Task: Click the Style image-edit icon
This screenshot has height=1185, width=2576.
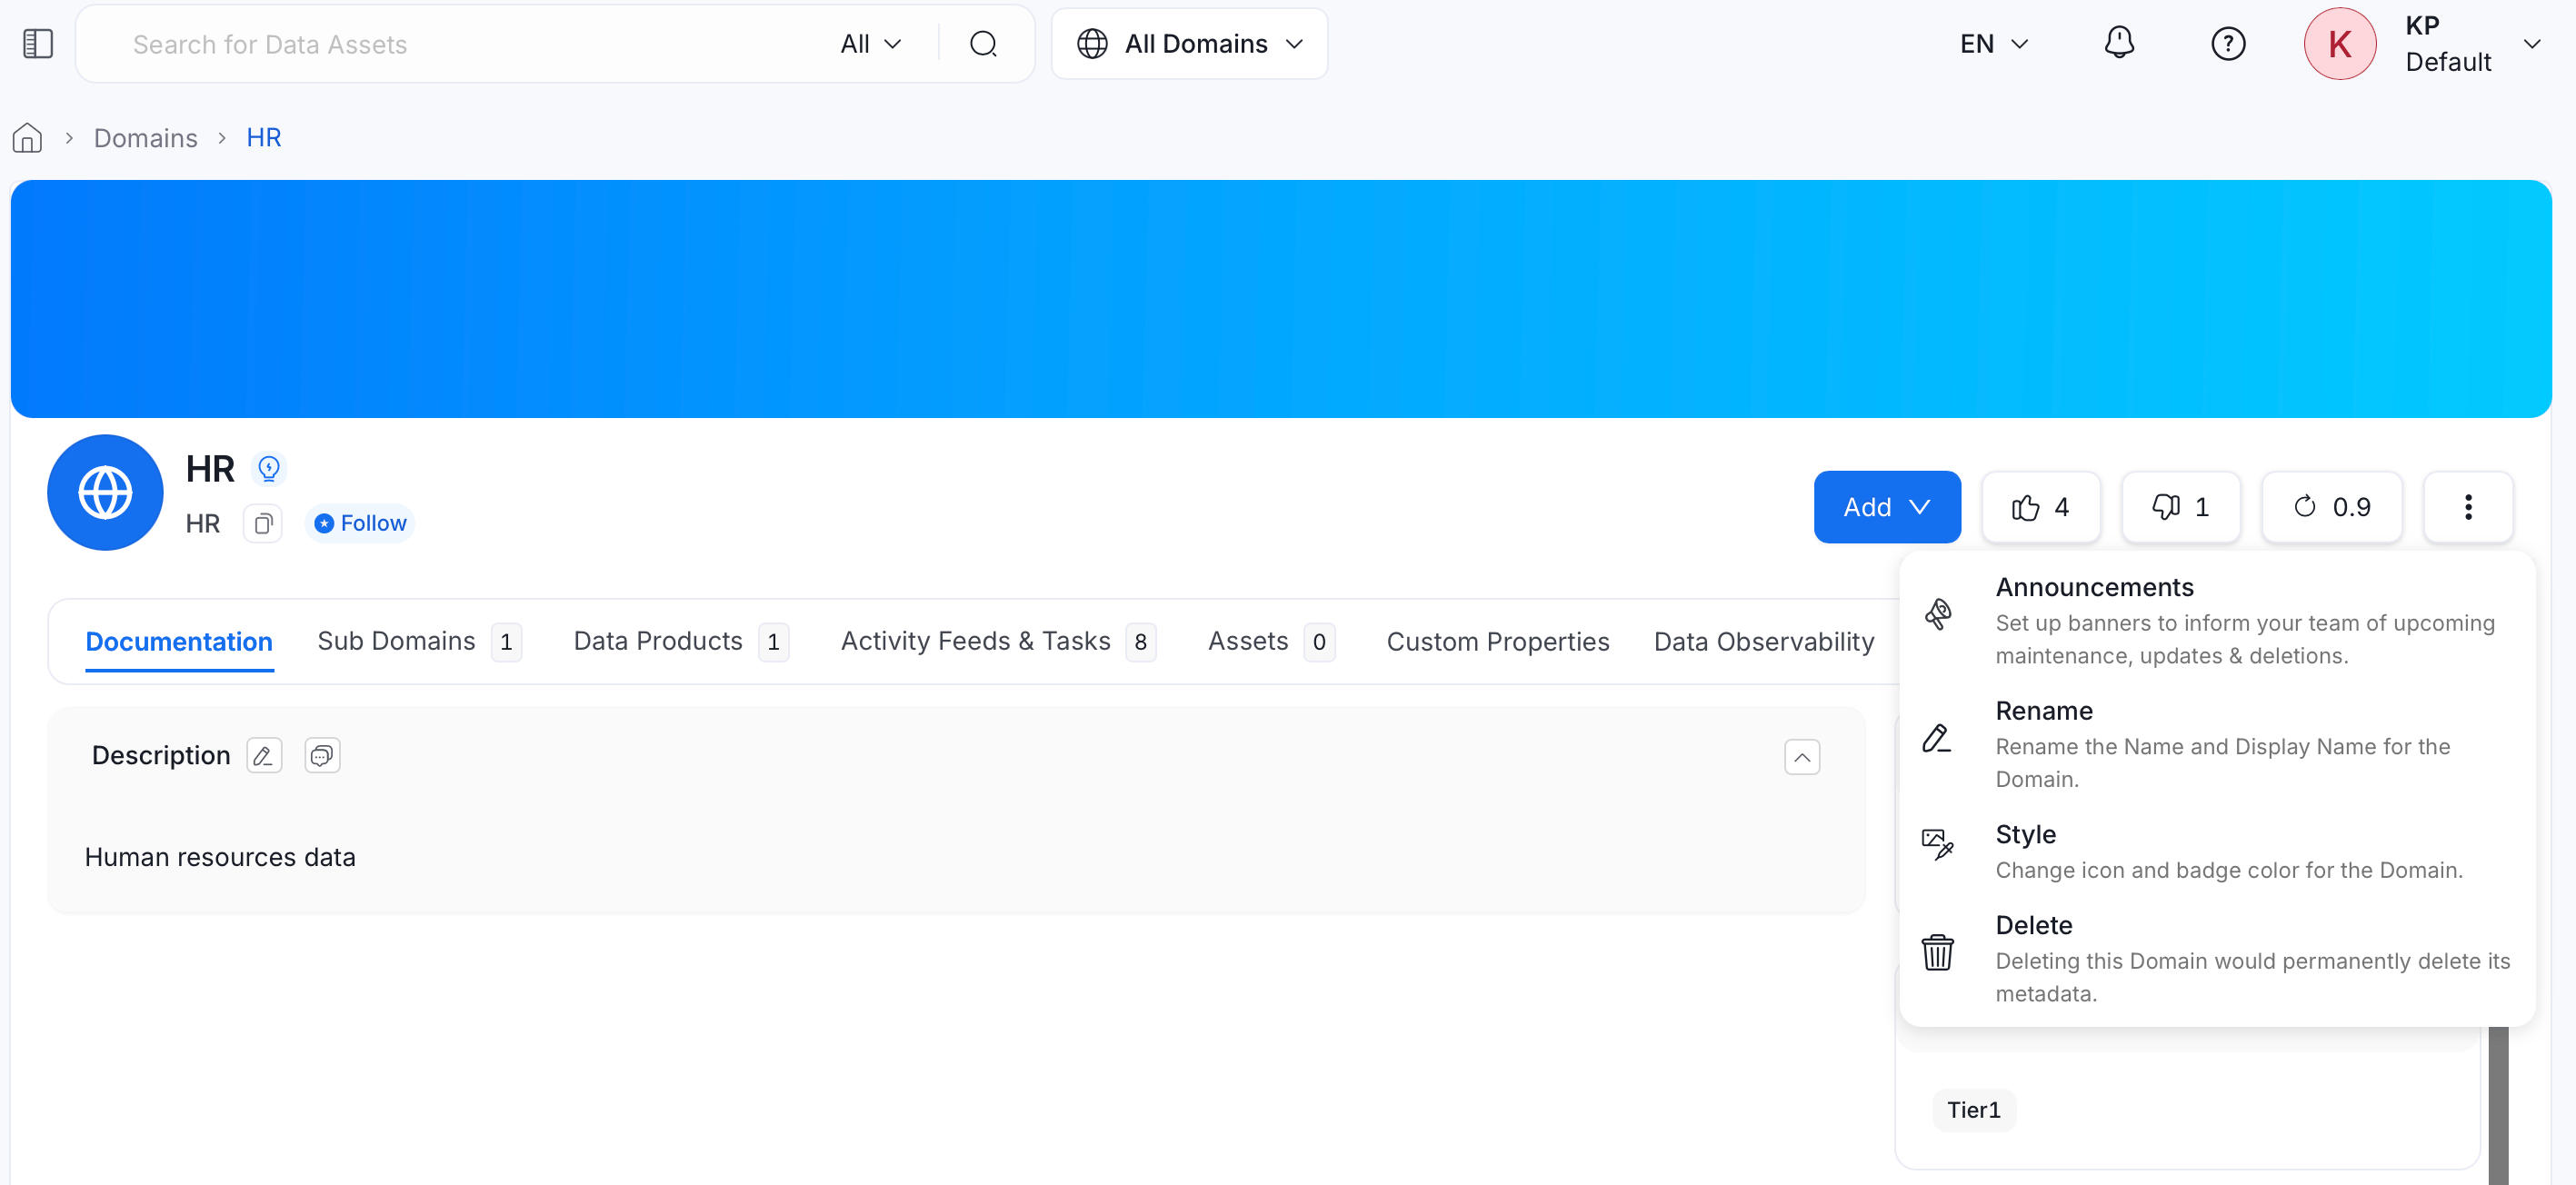Action: (x=1937, y=844)
